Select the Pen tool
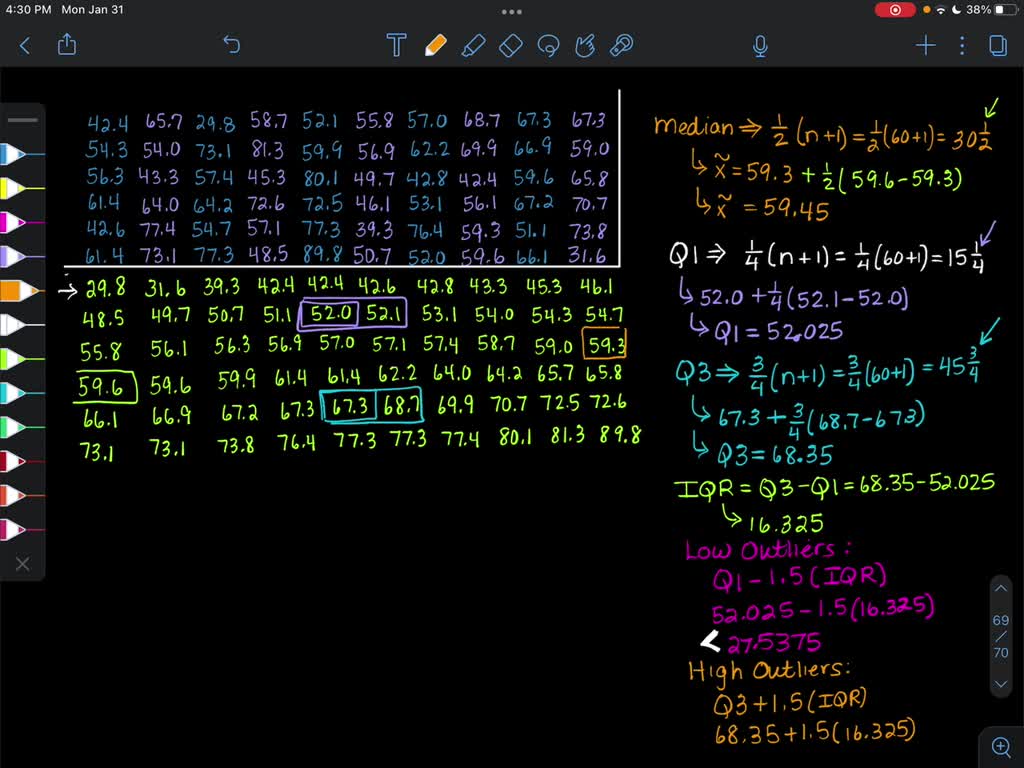Viewport: 1024px width, 768px height. pyautogui.click(x=435, y=45)
